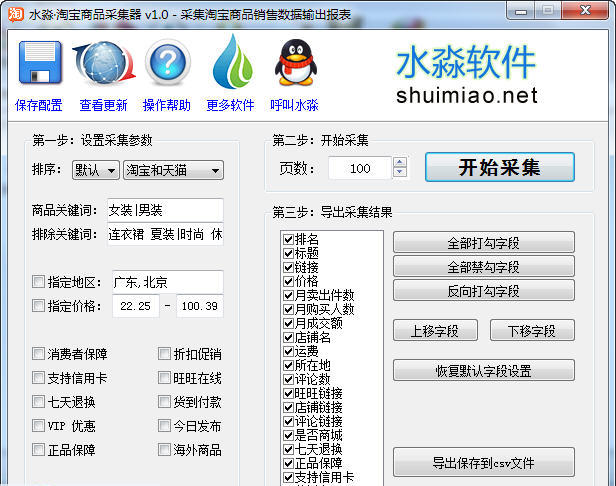Uncheck the 月卖出件数 field
The image size is (616, 486).
(x=288, y=295)
